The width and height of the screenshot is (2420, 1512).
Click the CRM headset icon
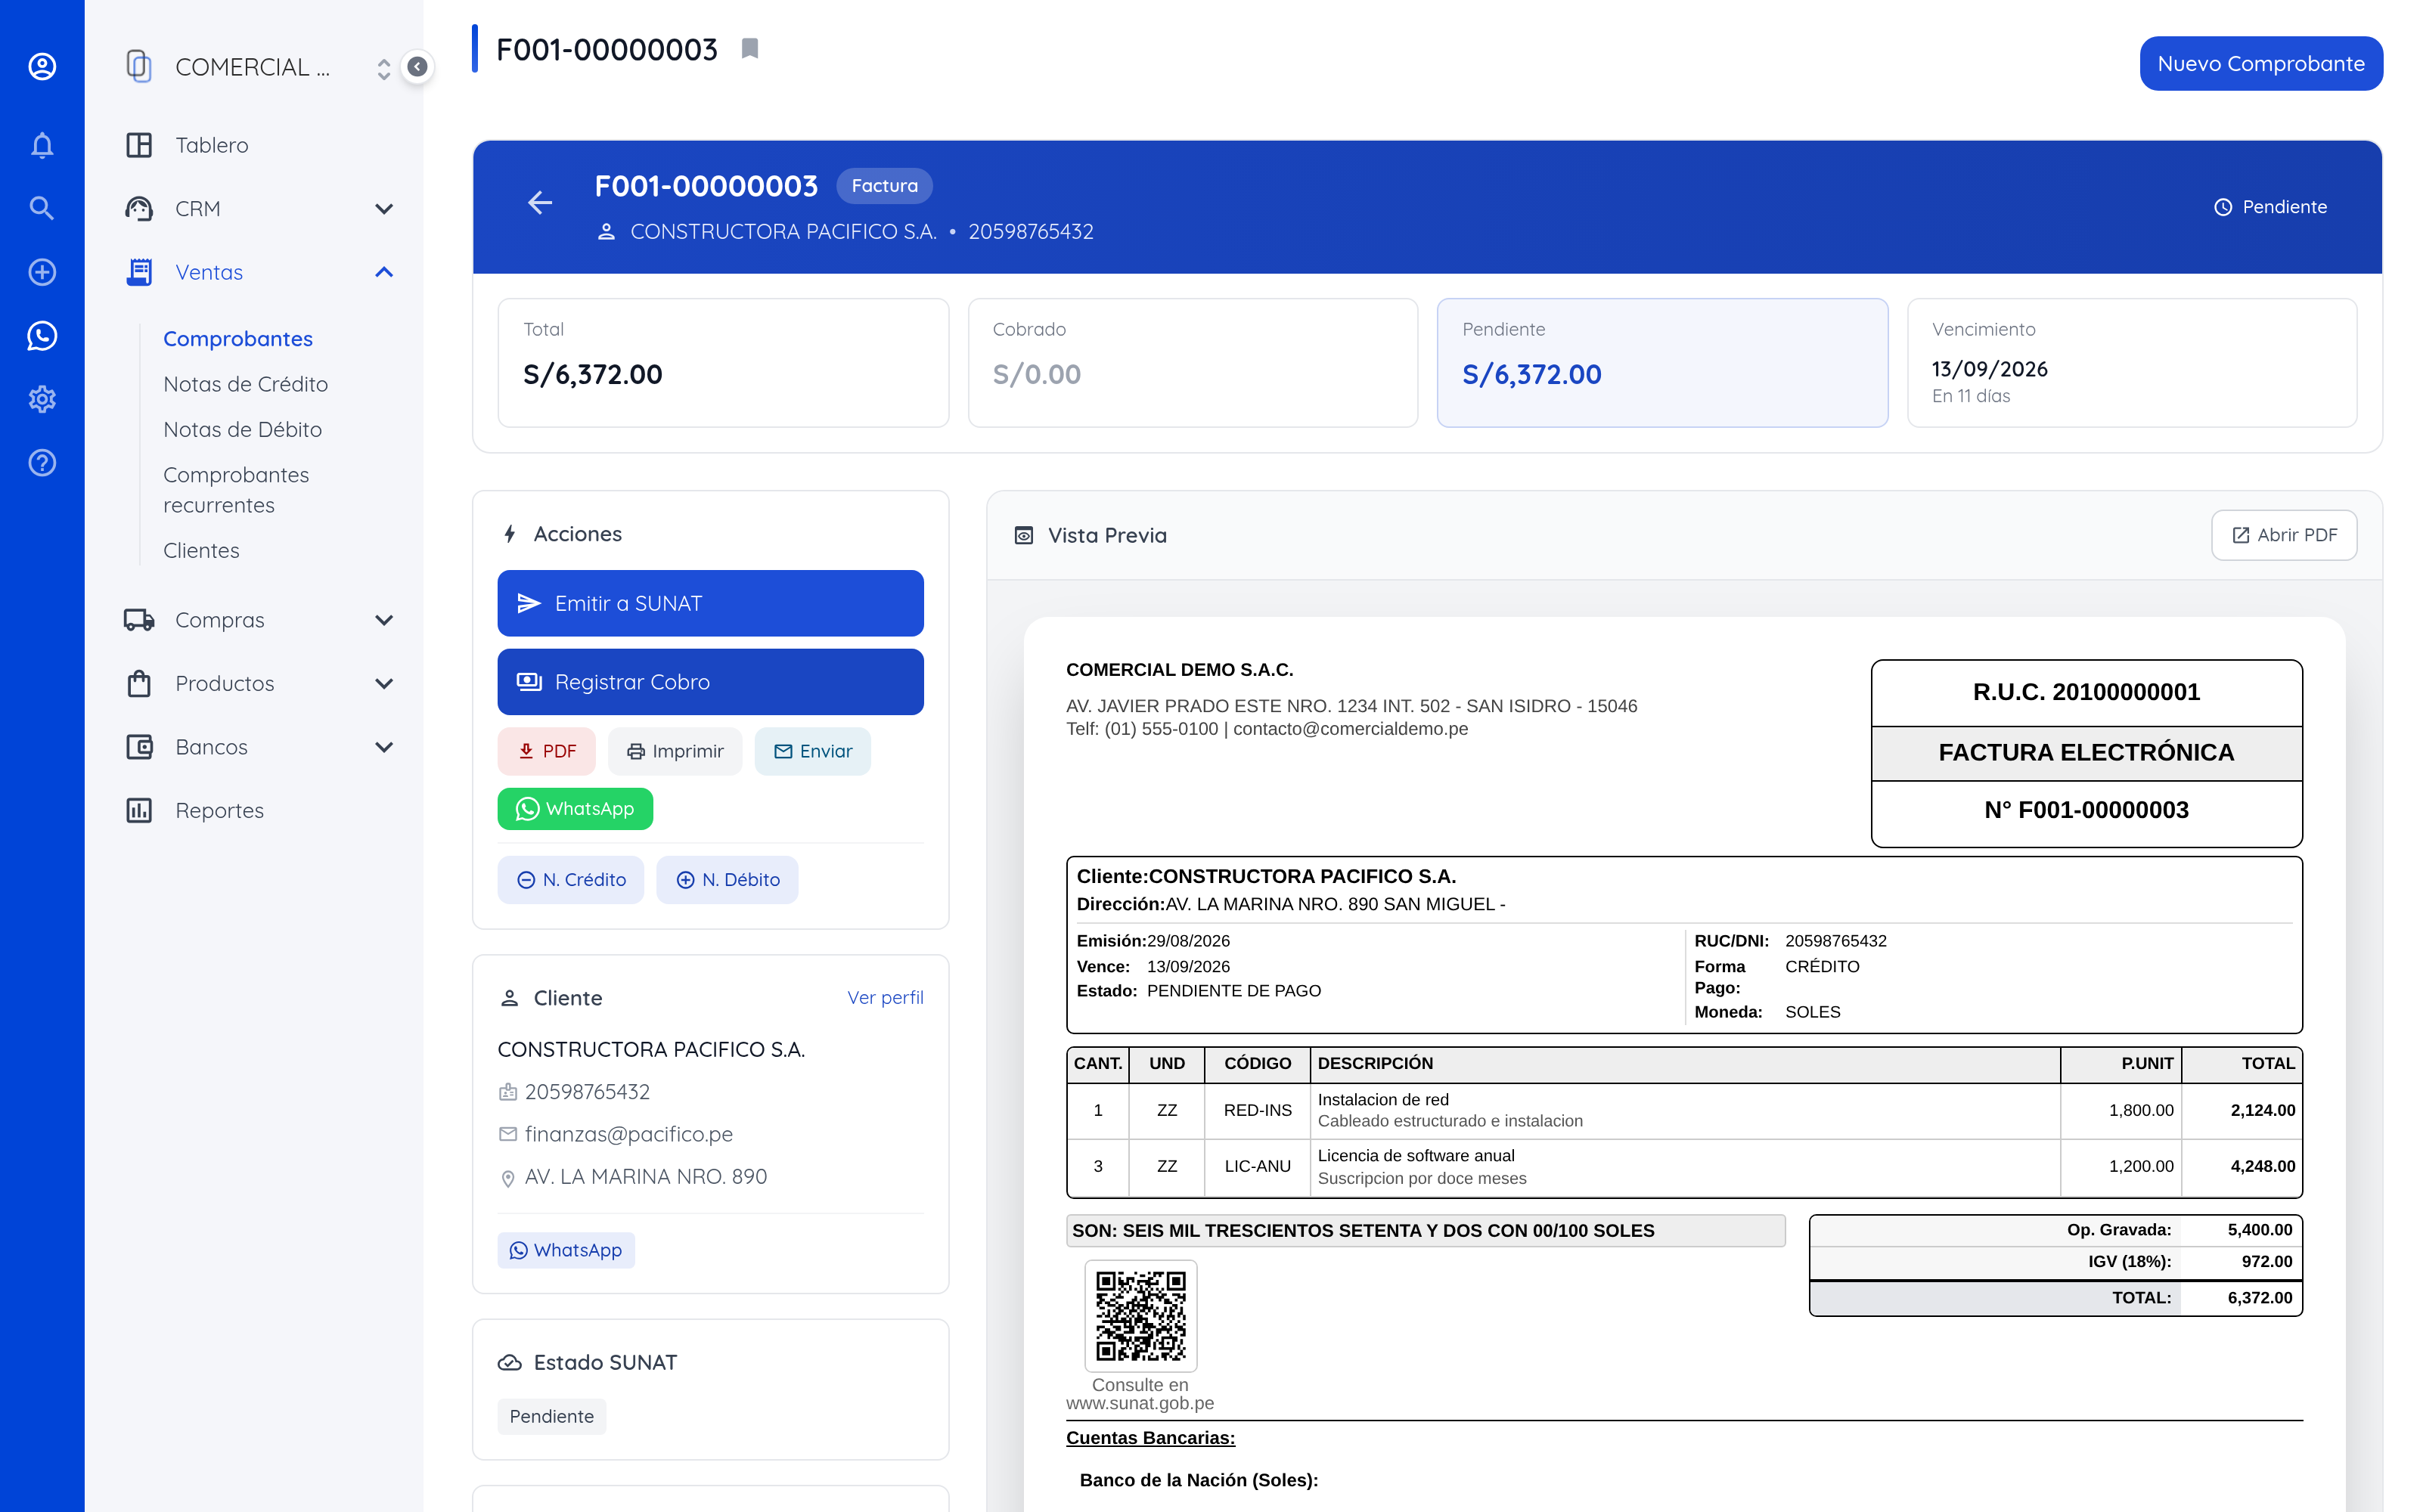tap(139, 208)
